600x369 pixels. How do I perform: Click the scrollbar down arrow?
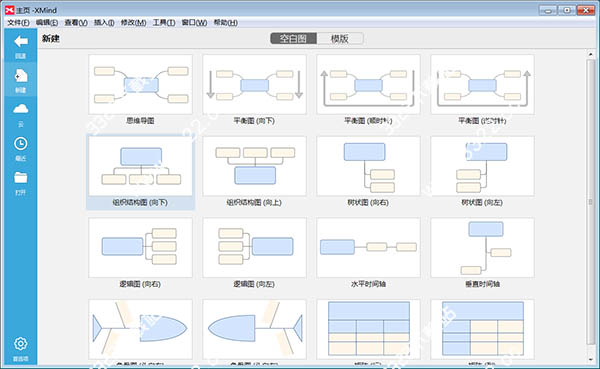[590, 360]
